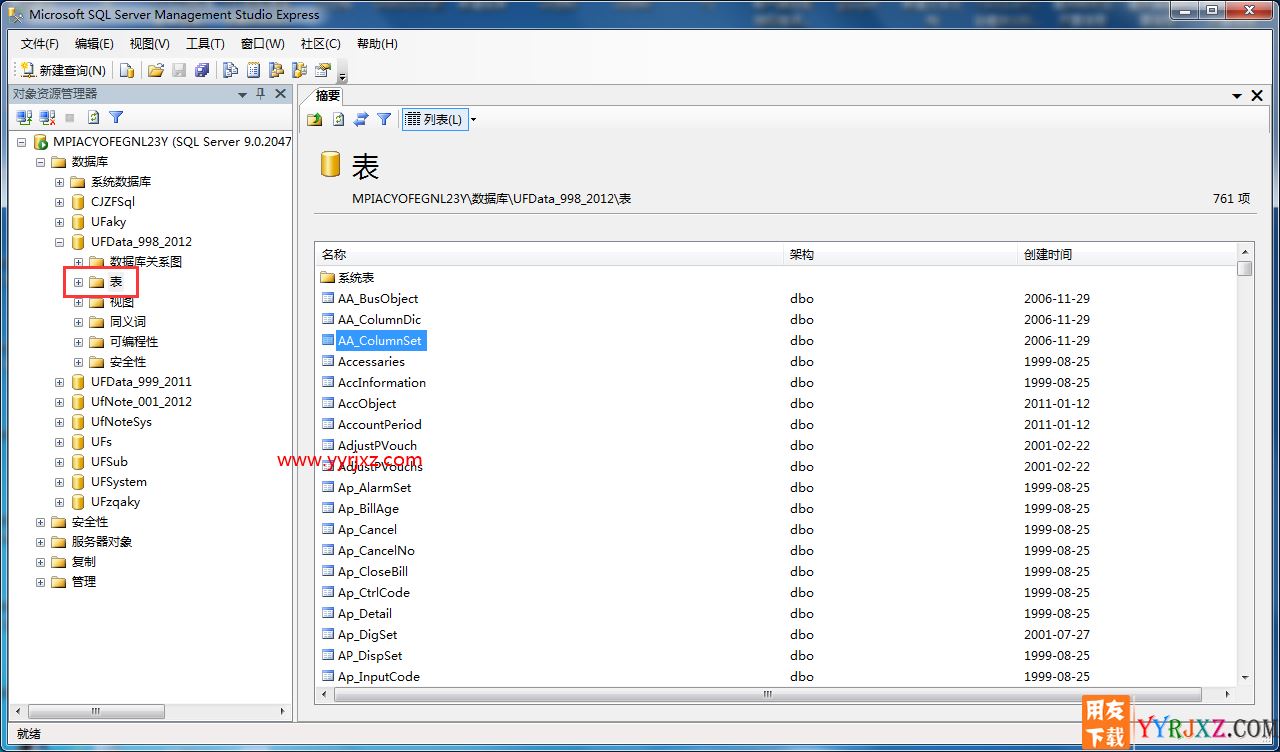
Task: Collapse the MPIACYOFEGNL23Y server node
Action: pyautogui.click(x=22, y=142)
